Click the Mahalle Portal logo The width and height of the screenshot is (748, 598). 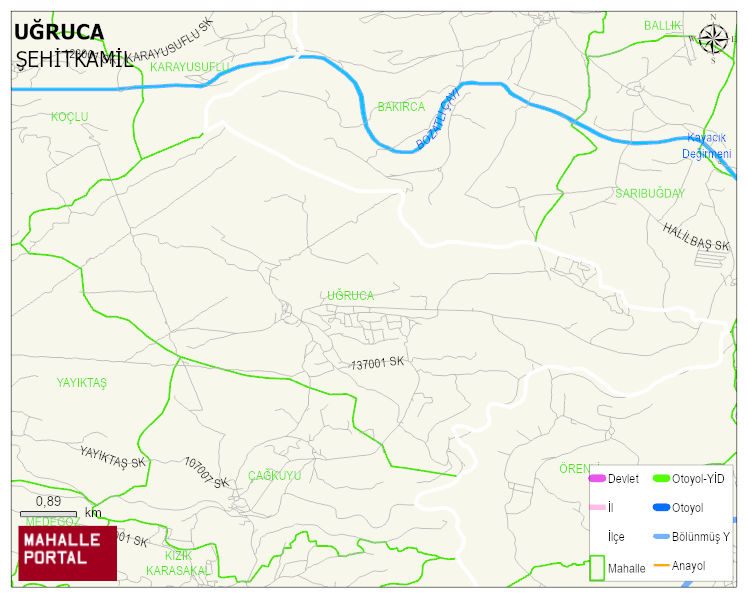68,553
